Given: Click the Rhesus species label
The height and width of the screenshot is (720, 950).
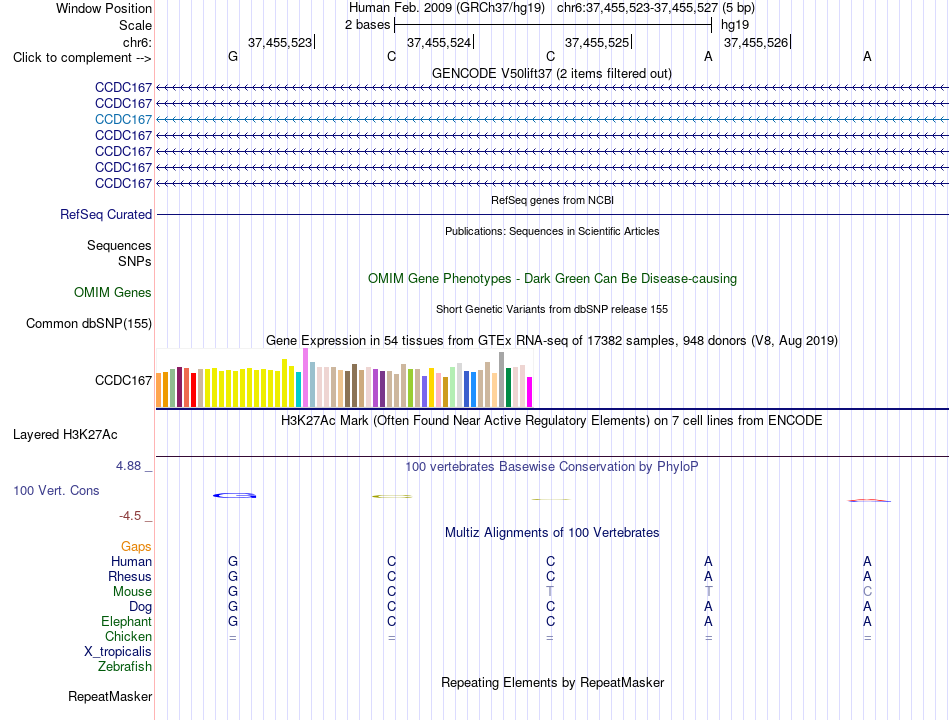Looking at the screenshot, I should point(130,576).
